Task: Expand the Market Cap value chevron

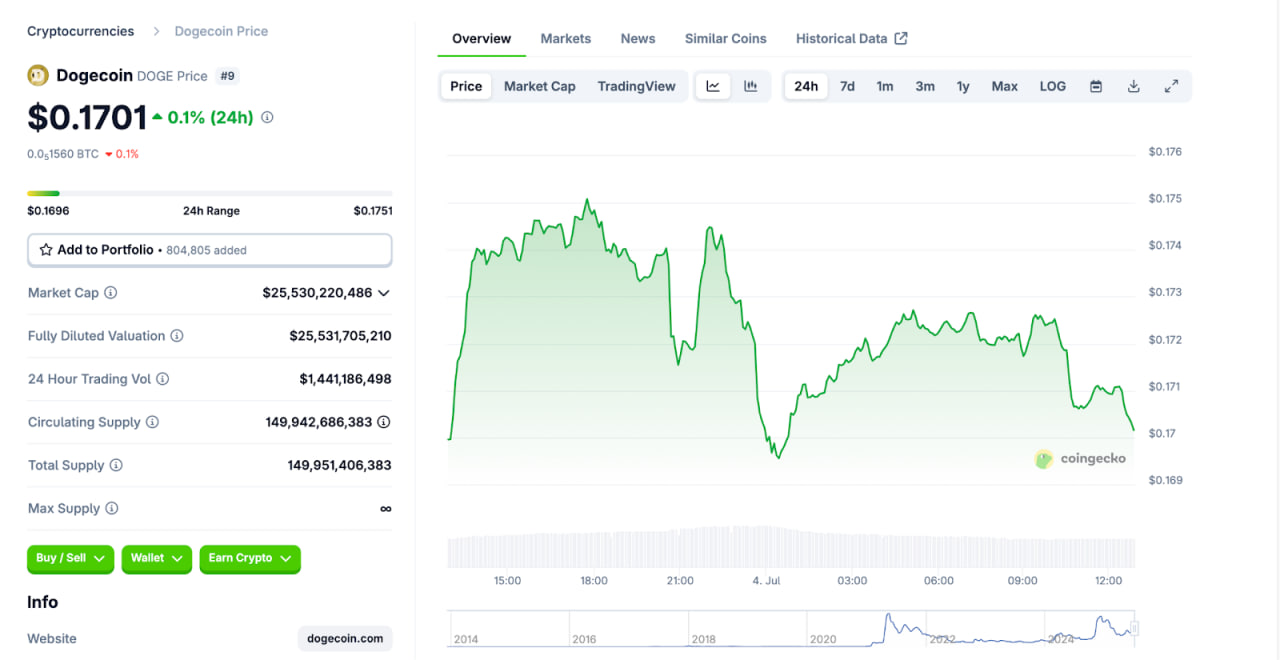Action: 384,293
